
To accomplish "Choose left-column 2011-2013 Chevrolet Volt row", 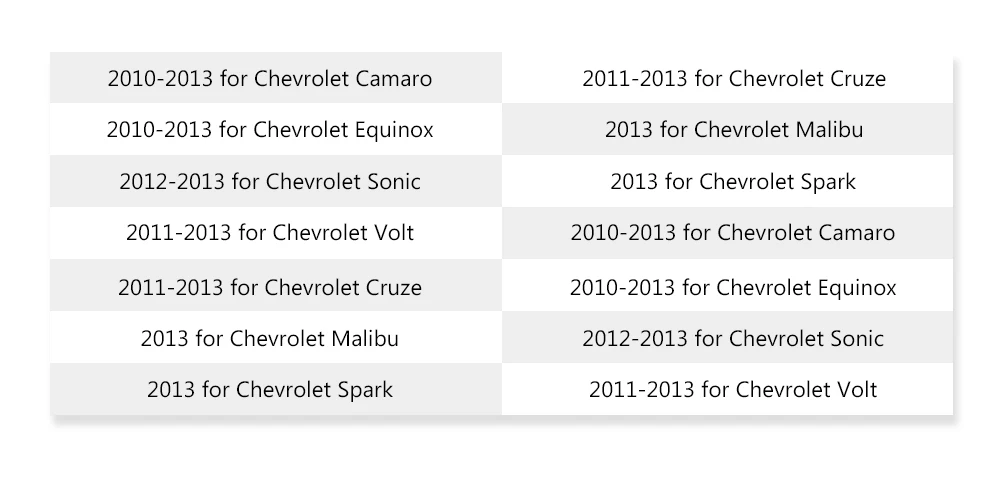I will point(276,233).
